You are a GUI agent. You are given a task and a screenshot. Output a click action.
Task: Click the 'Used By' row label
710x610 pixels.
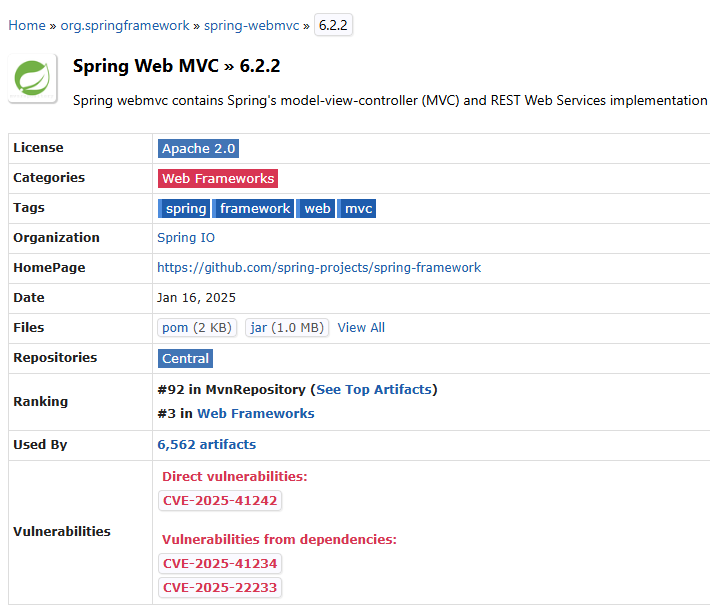(40, 445)
